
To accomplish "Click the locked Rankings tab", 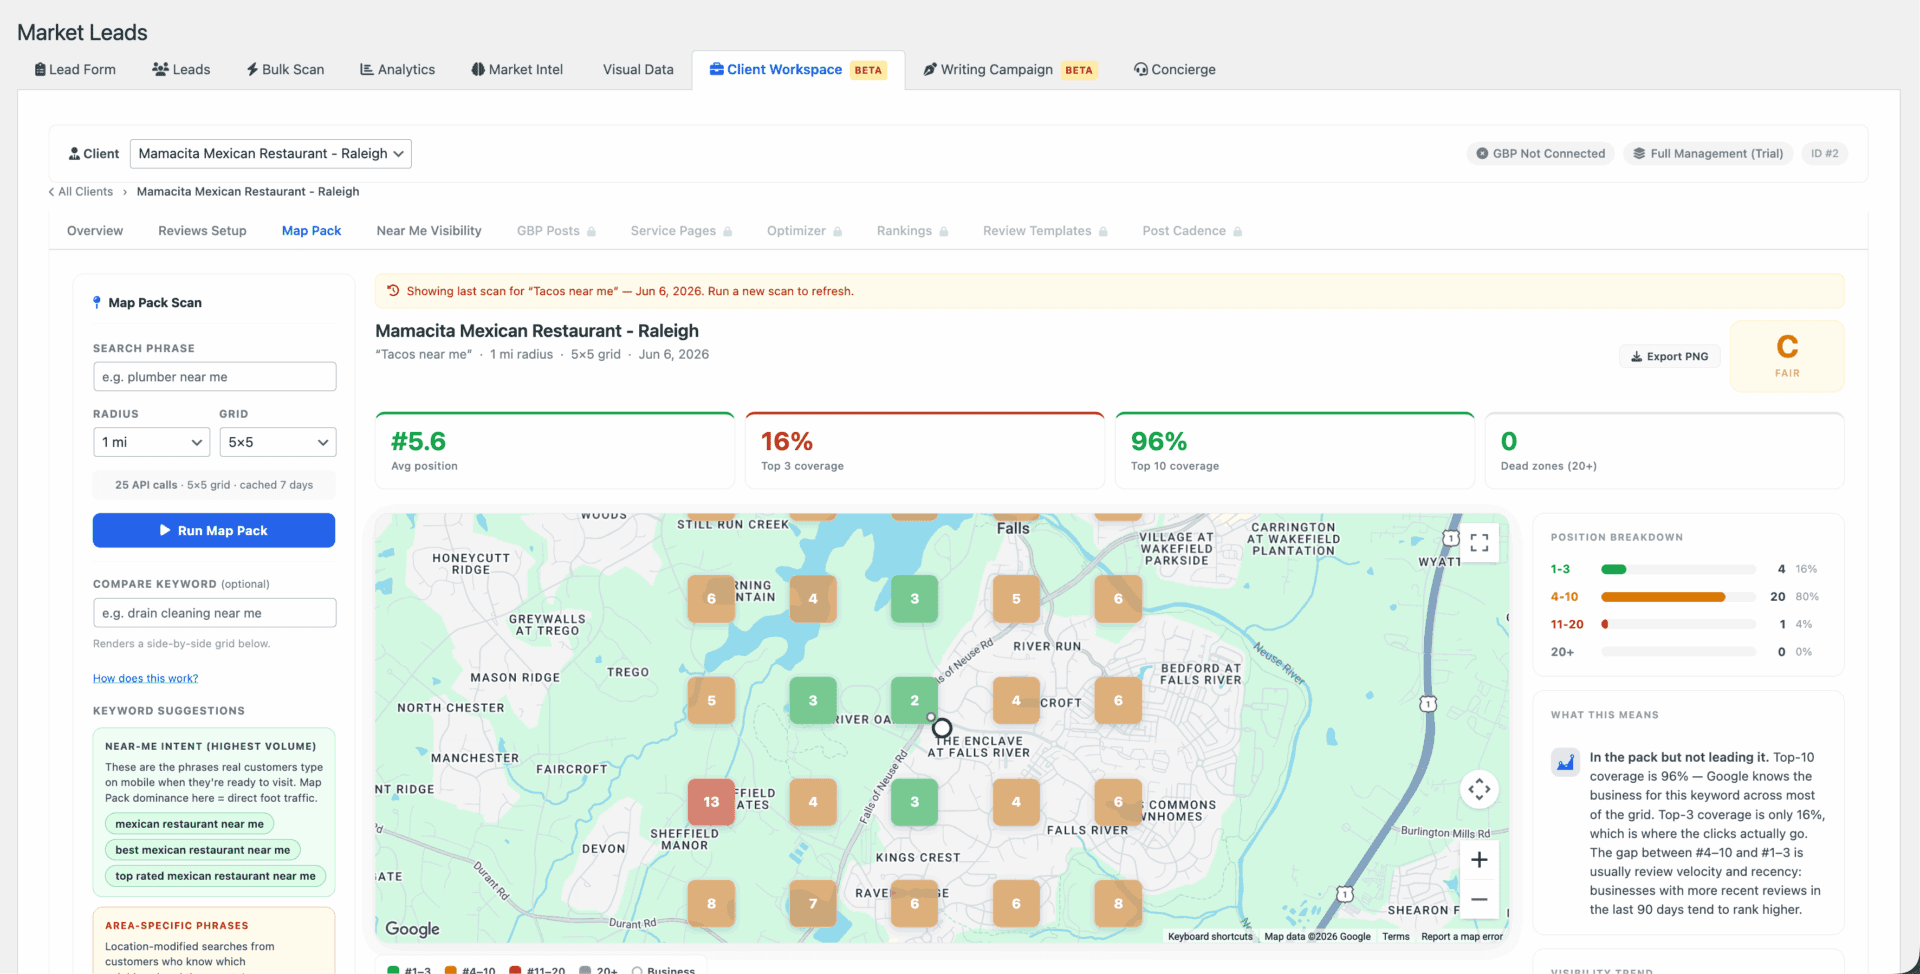I will [912, 231].
